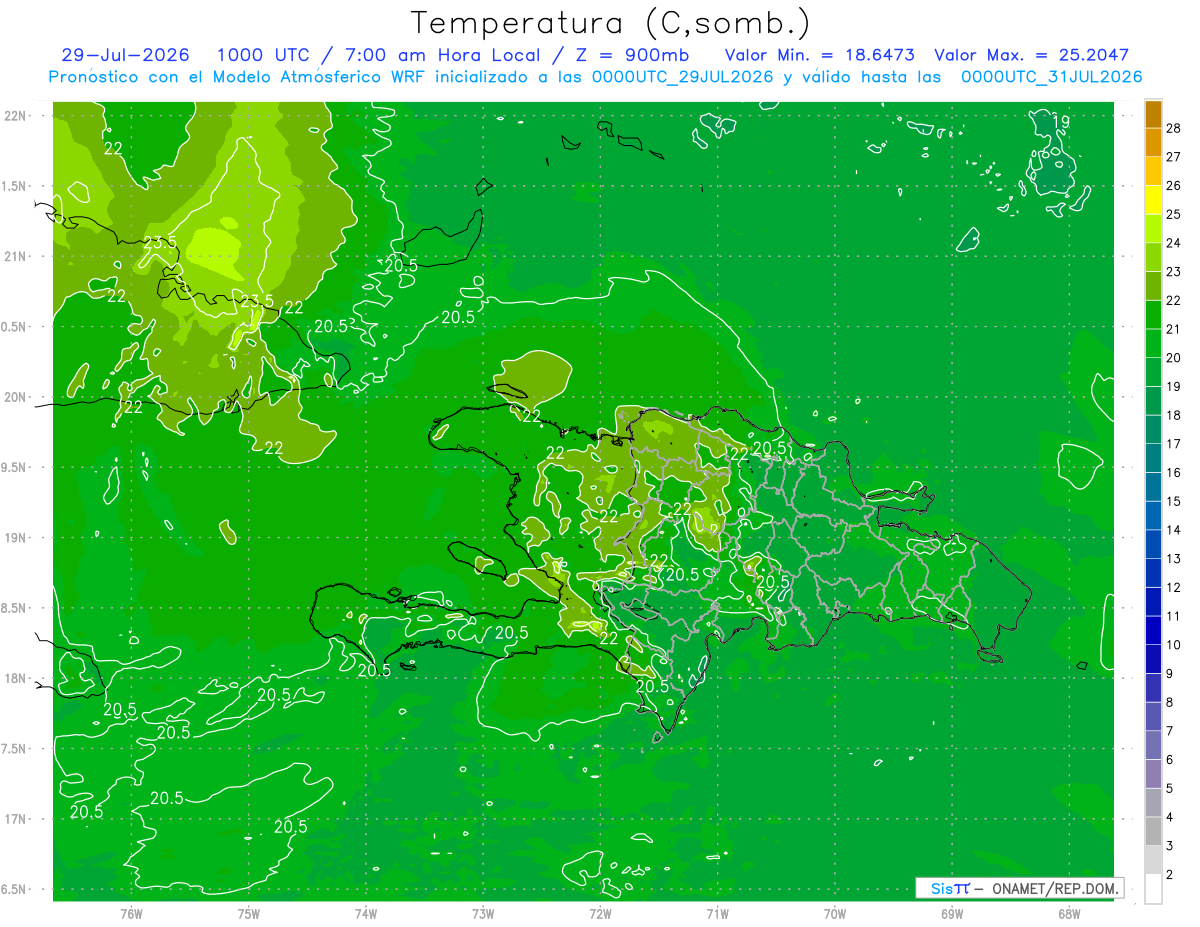This screenshot has height=927, width=1200.
Task: Click the color bar segment between 20 and 21
Action: click(x=1153, y=344)
